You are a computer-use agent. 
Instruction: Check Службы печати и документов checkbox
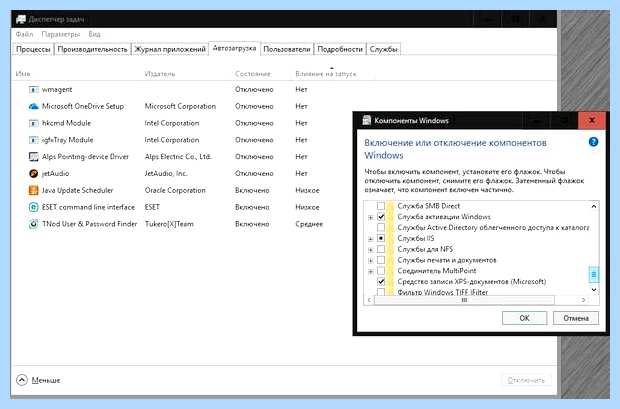point(381,260)
